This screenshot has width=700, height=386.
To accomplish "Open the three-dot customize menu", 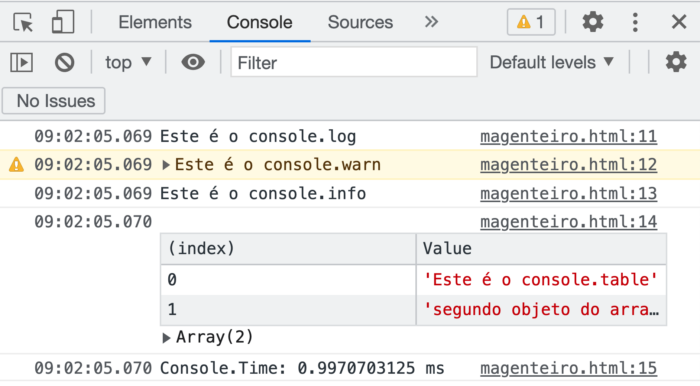I will tap(635, 22).
